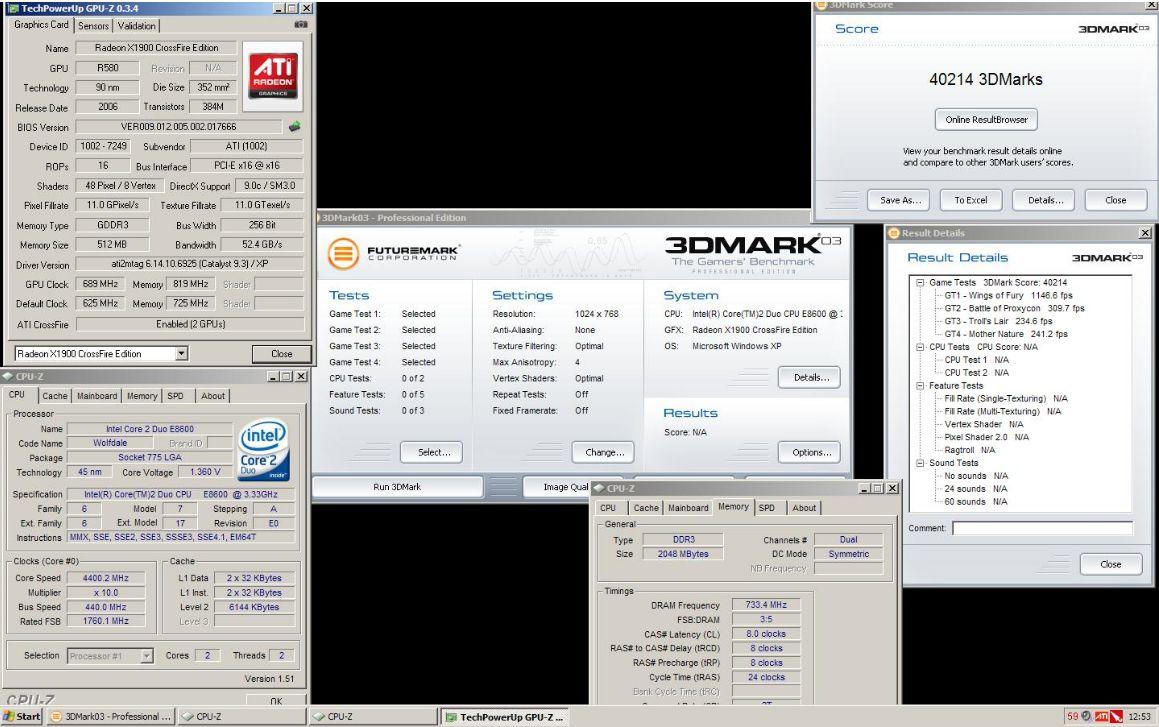Click Details... button in 3DMark Score window
The height and width of the screenshot is (727, 1159).
pyautogui.click(x=1044, y=200)
